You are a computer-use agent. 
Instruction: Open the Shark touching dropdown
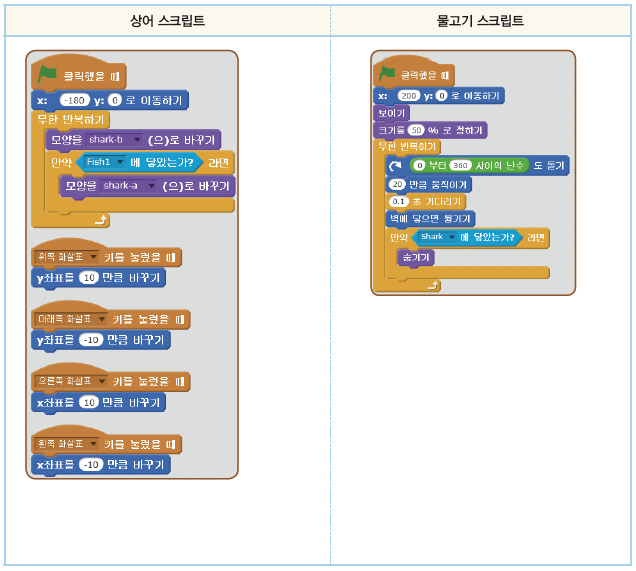pos(451,237)
